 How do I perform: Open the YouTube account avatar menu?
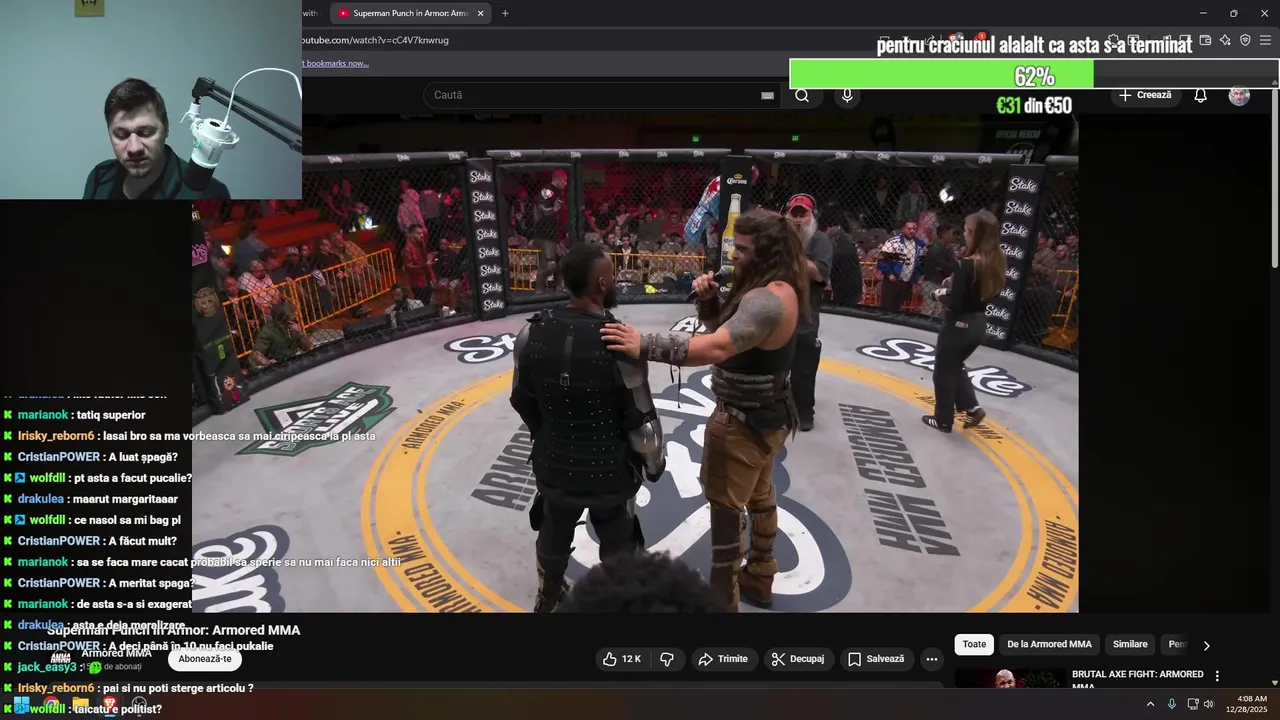(1239, 95)
